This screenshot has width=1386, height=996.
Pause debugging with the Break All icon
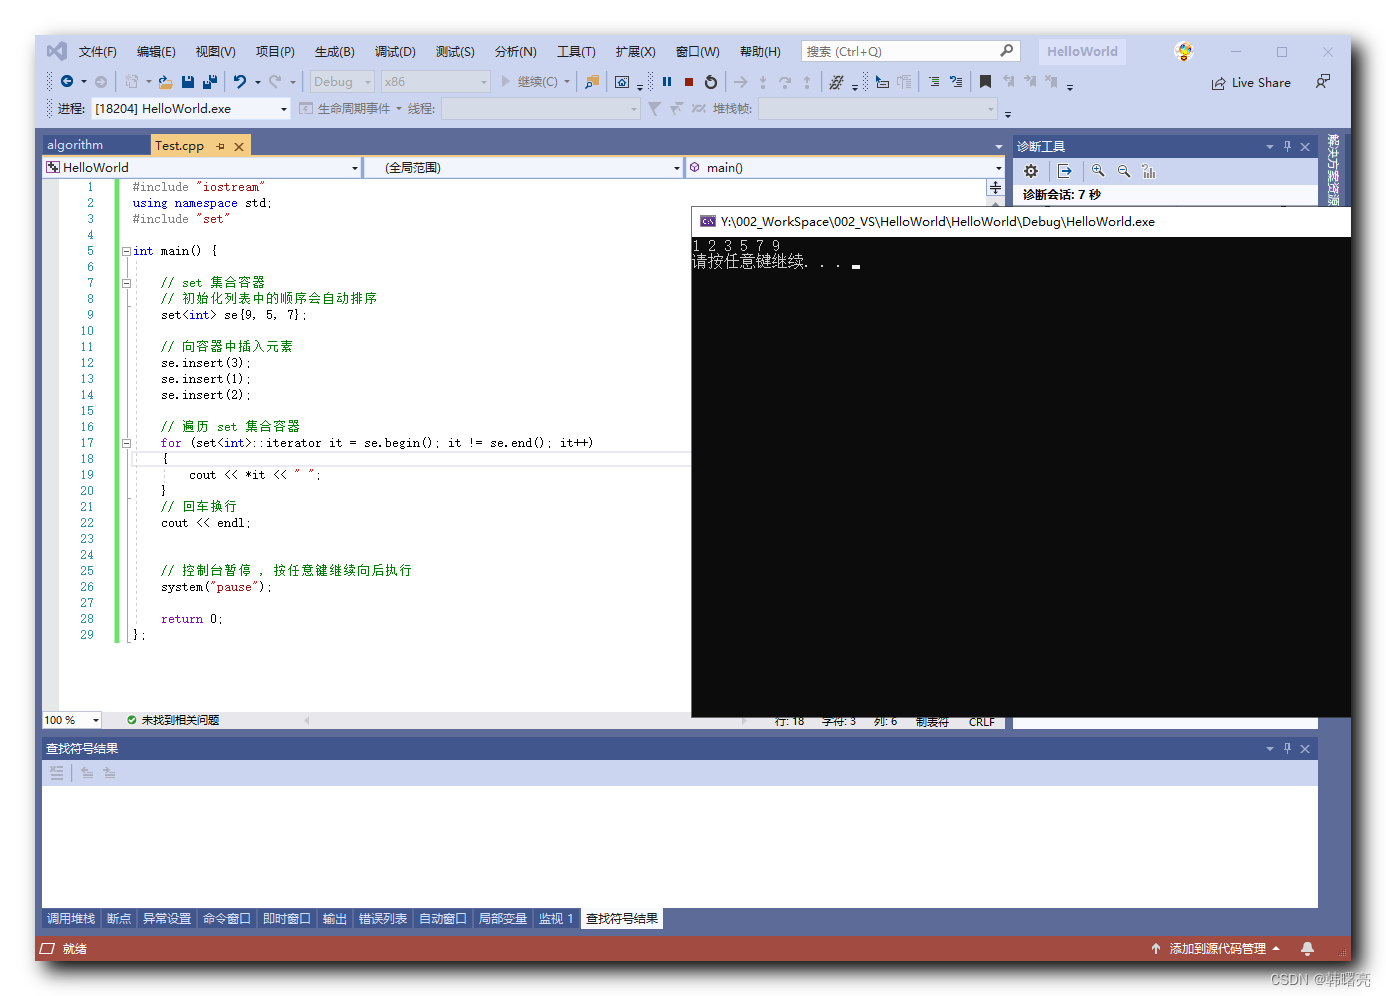coord(667,82)
